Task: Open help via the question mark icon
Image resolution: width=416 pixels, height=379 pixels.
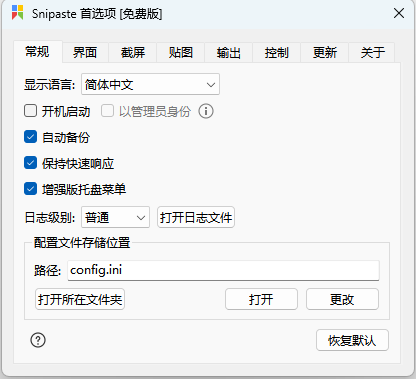Action: [x=38, y=340]
